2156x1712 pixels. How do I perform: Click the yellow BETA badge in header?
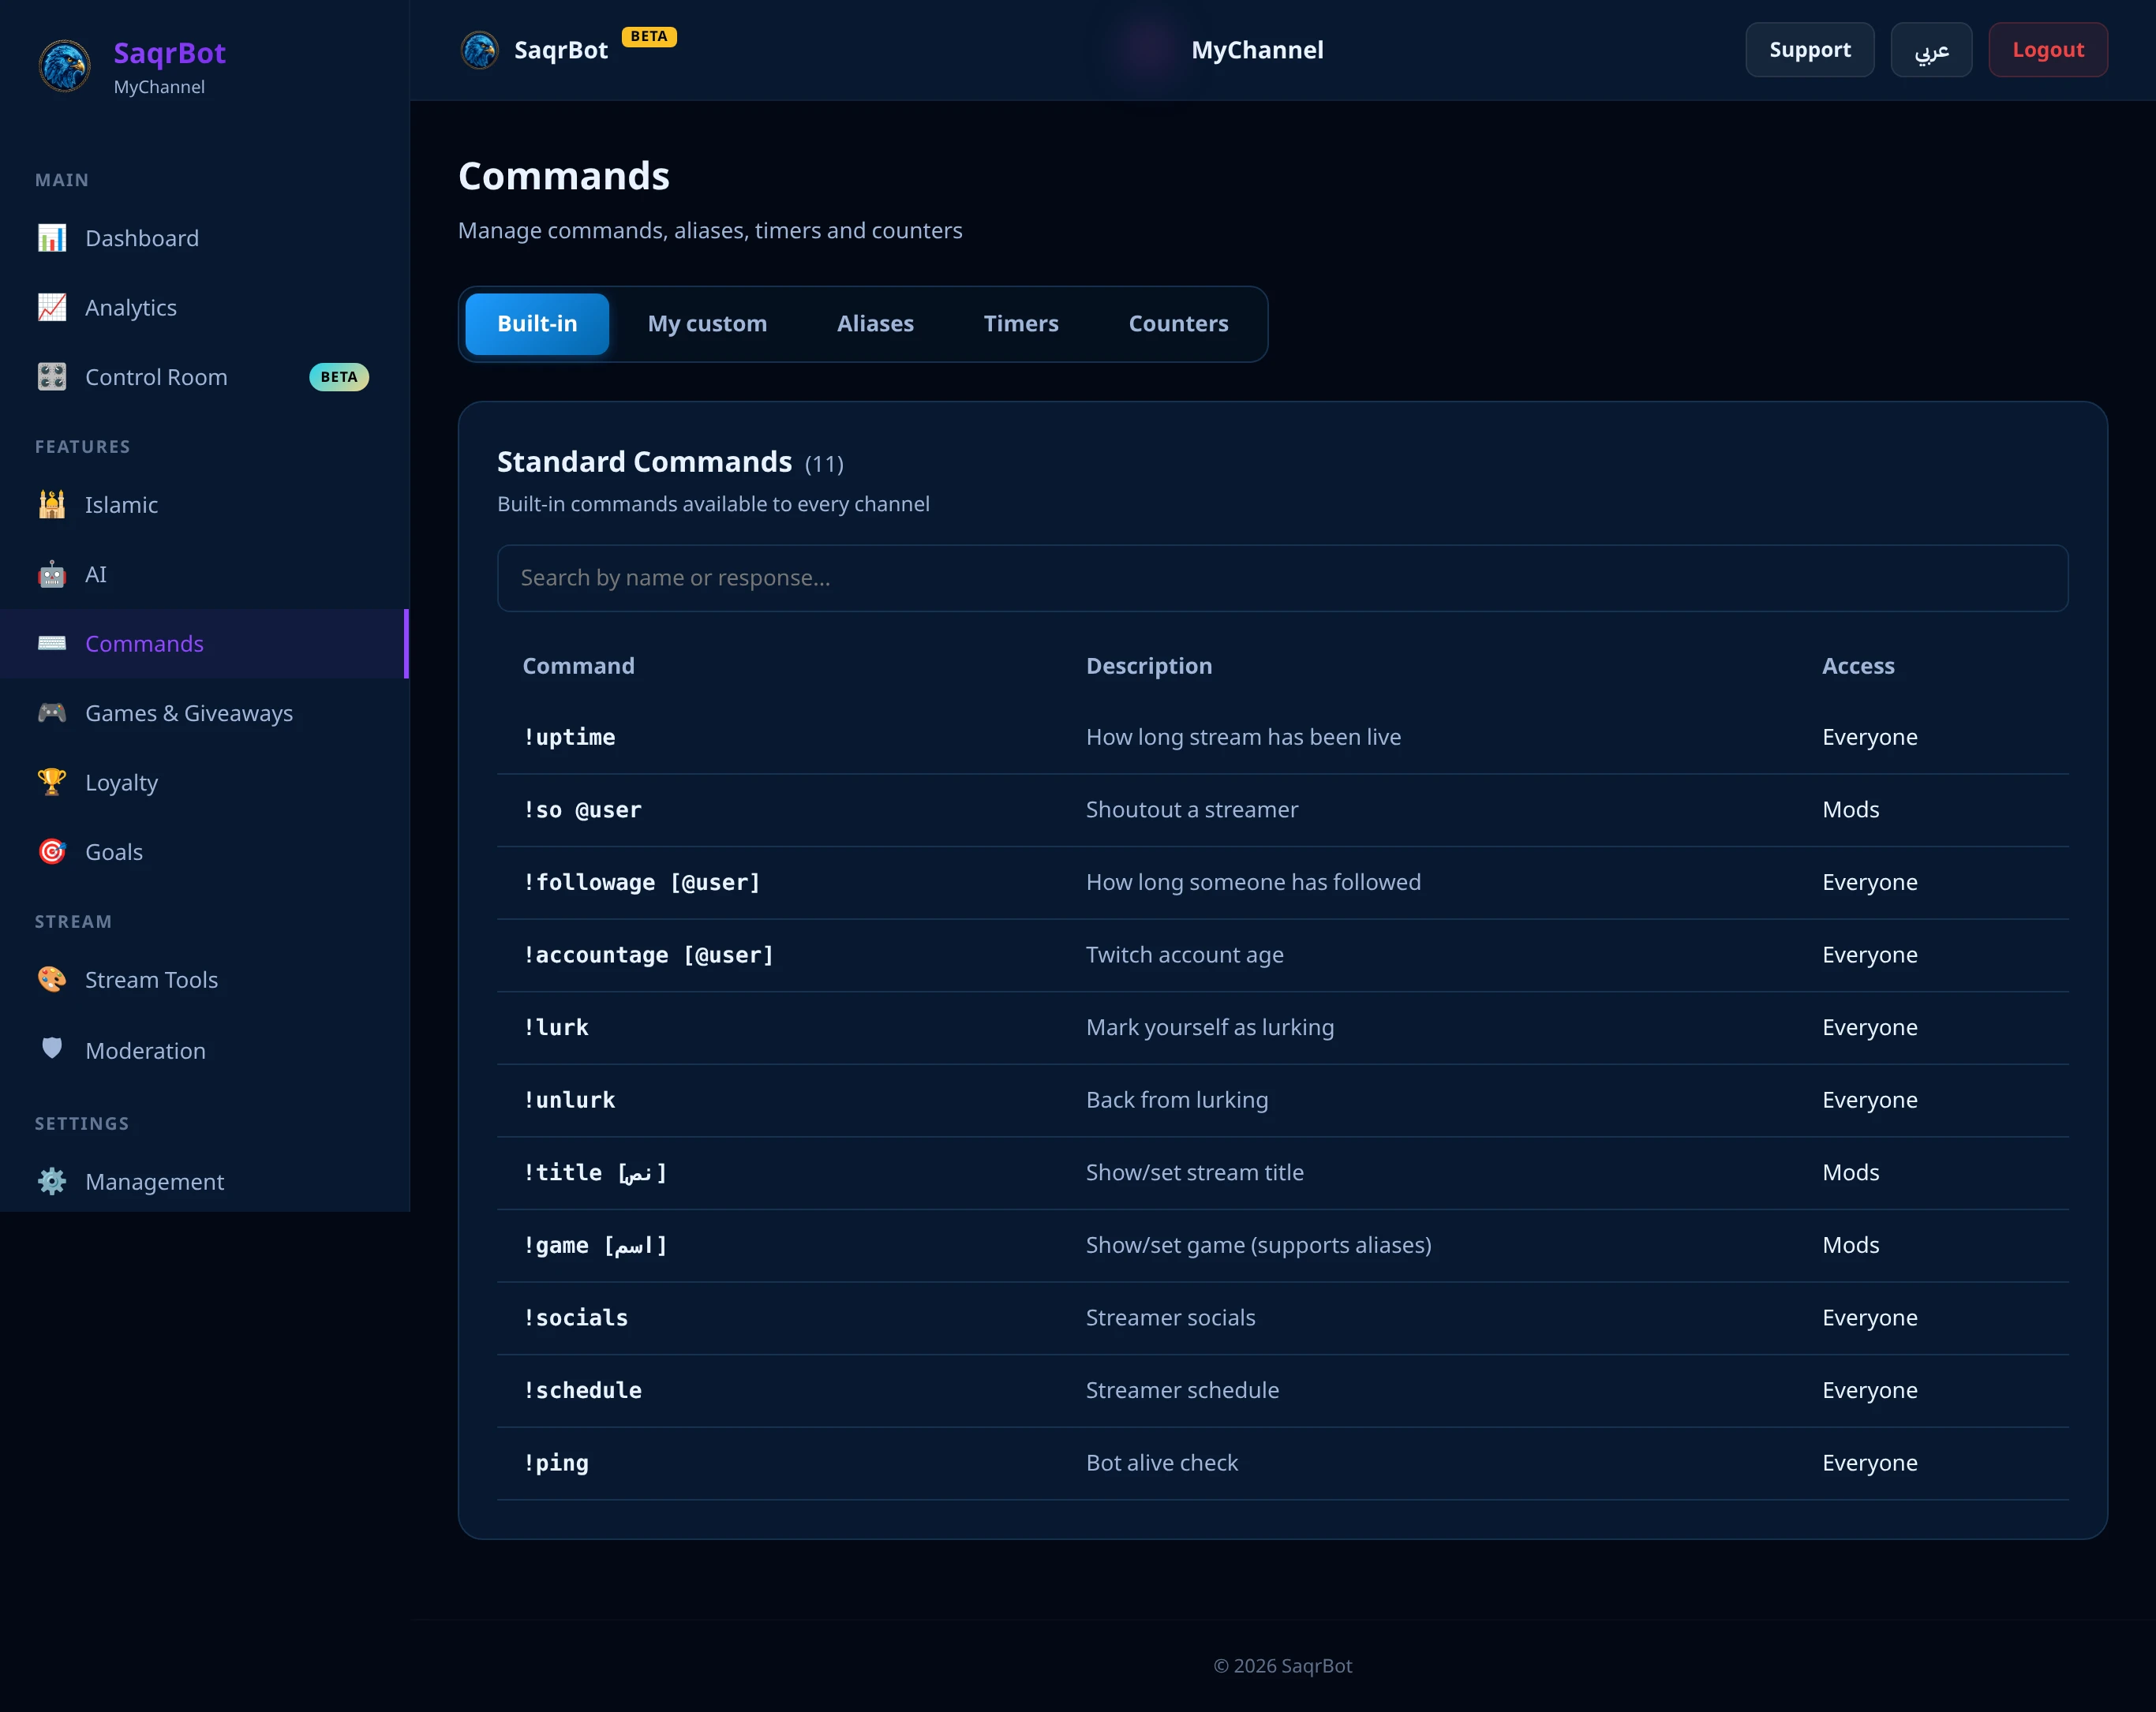pyautogui.click(x=649, y=37)
